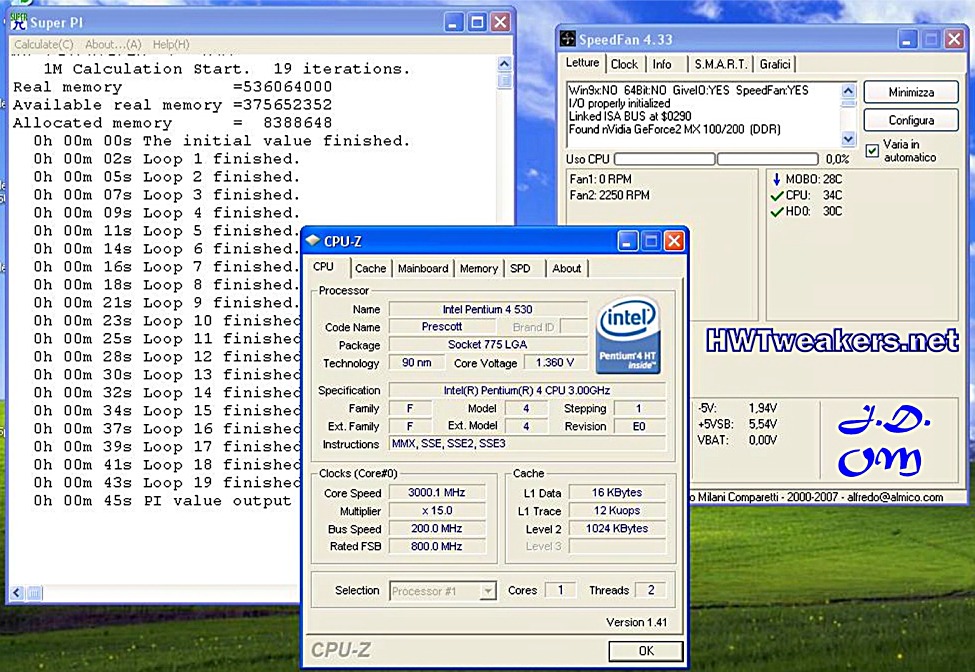Image resolution: width=975 pixels, height=672 pixels.
Task: Toggle the Varia in automatico checkbox
Action: [x=872, y=150]
